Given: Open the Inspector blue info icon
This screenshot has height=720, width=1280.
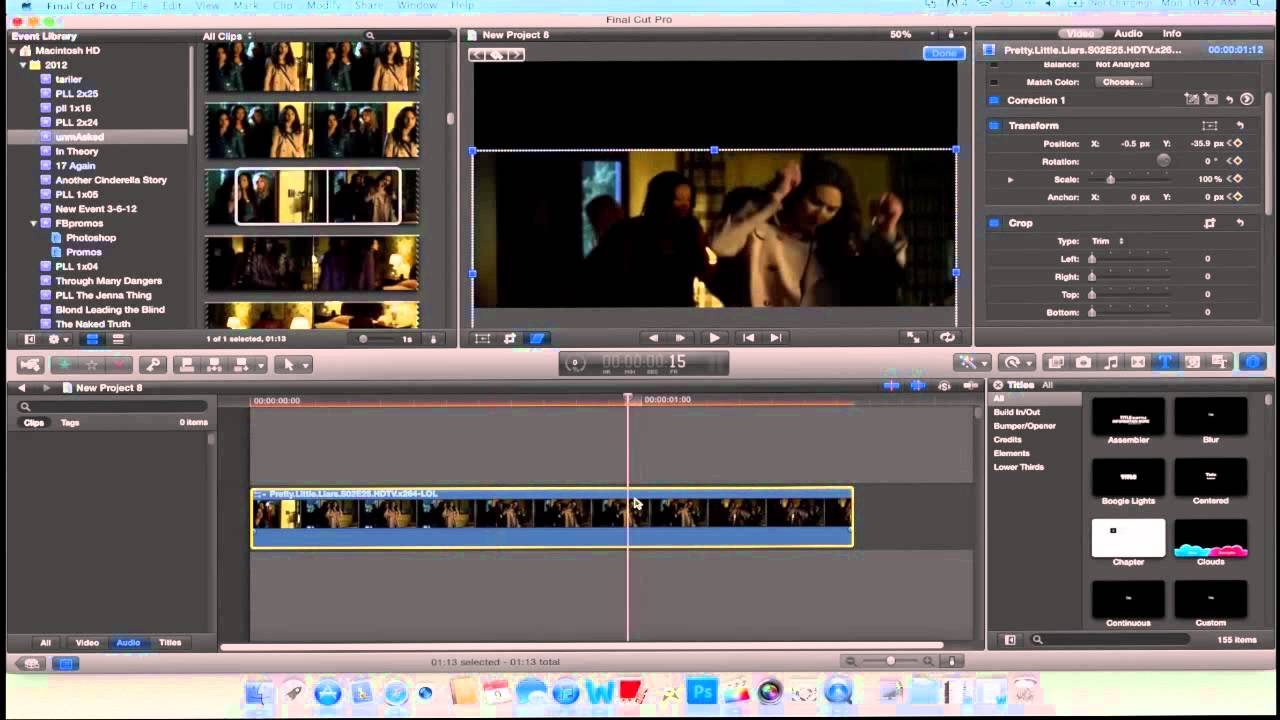Looking at the screenshot, I should (1253, 362).
